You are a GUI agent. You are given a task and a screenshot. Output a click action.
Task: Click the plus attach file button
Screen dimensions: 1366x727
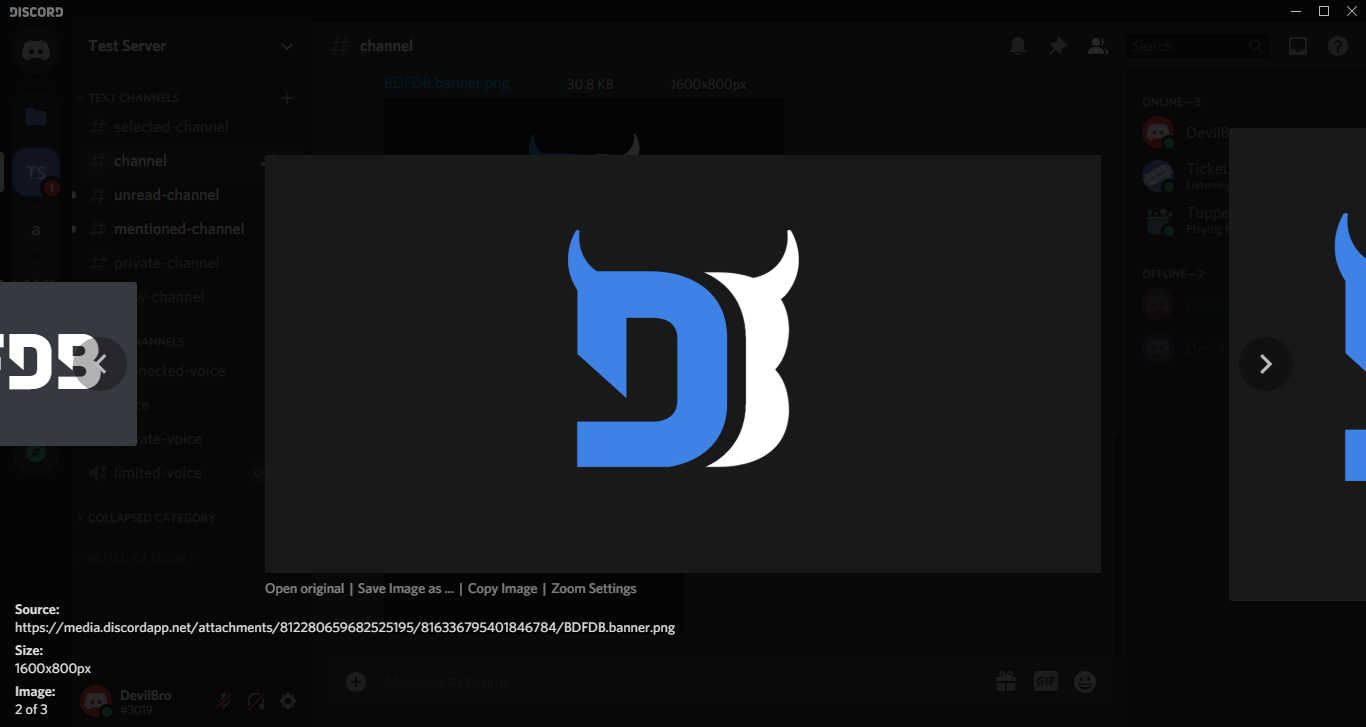356,682
